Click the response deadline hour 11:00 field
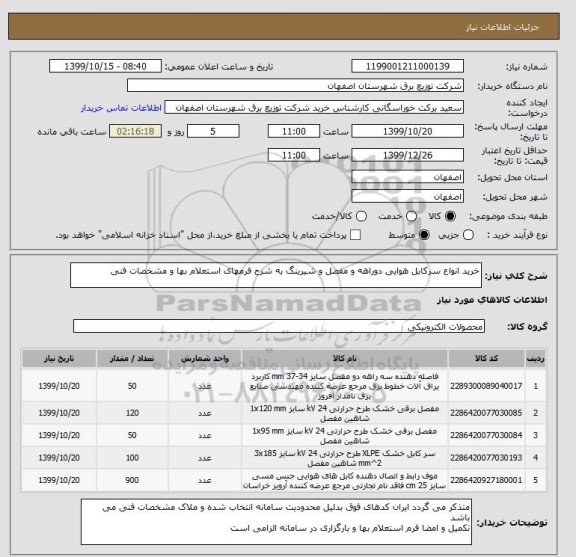The width and height of the screenshot is (576, 557). click(294, 132)
